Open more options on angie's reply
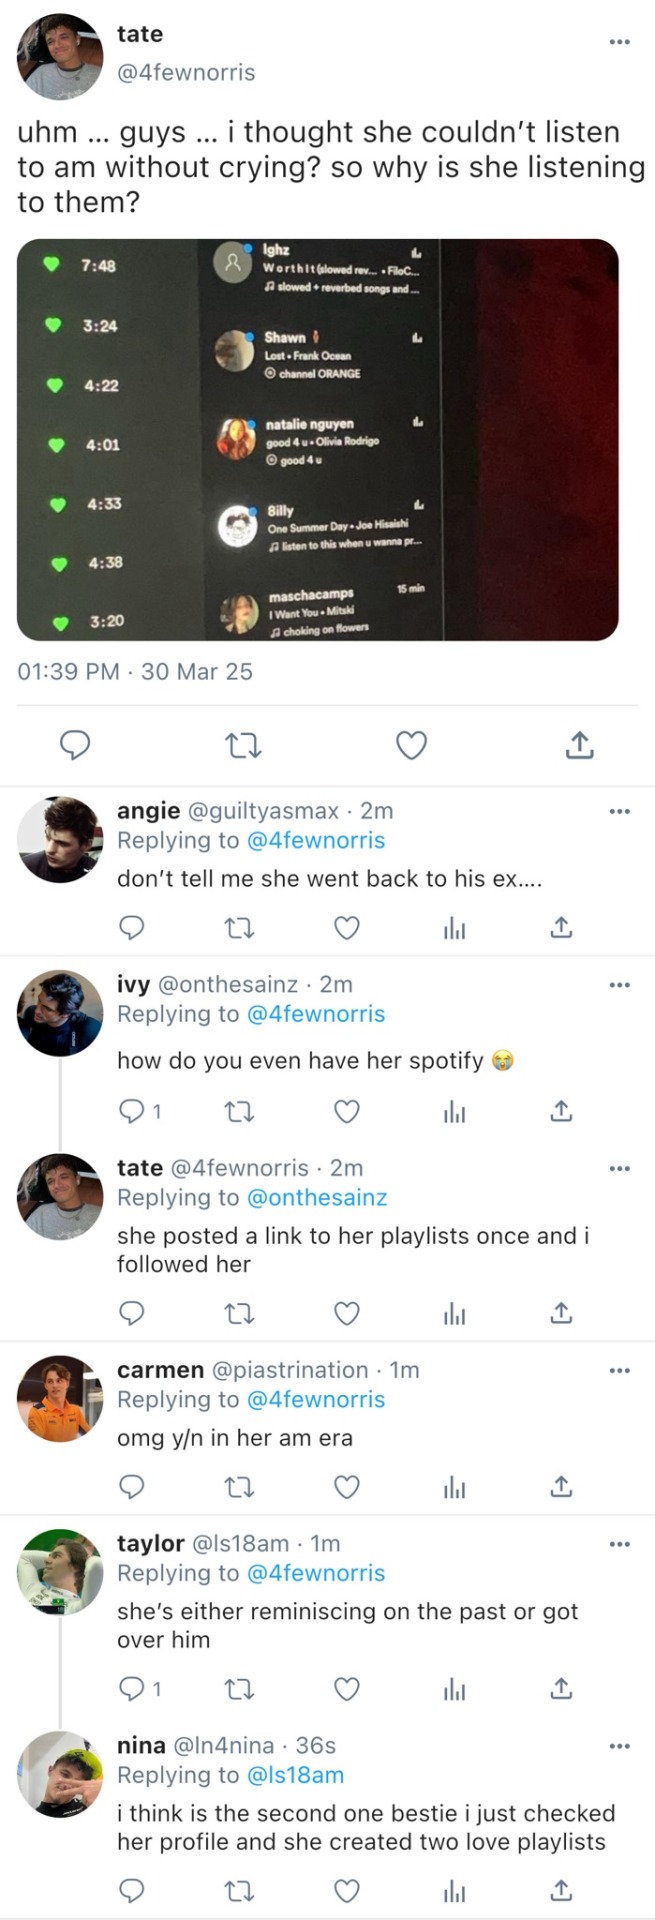The height and width of the screenshot is (1920, 655). point(620,811)
